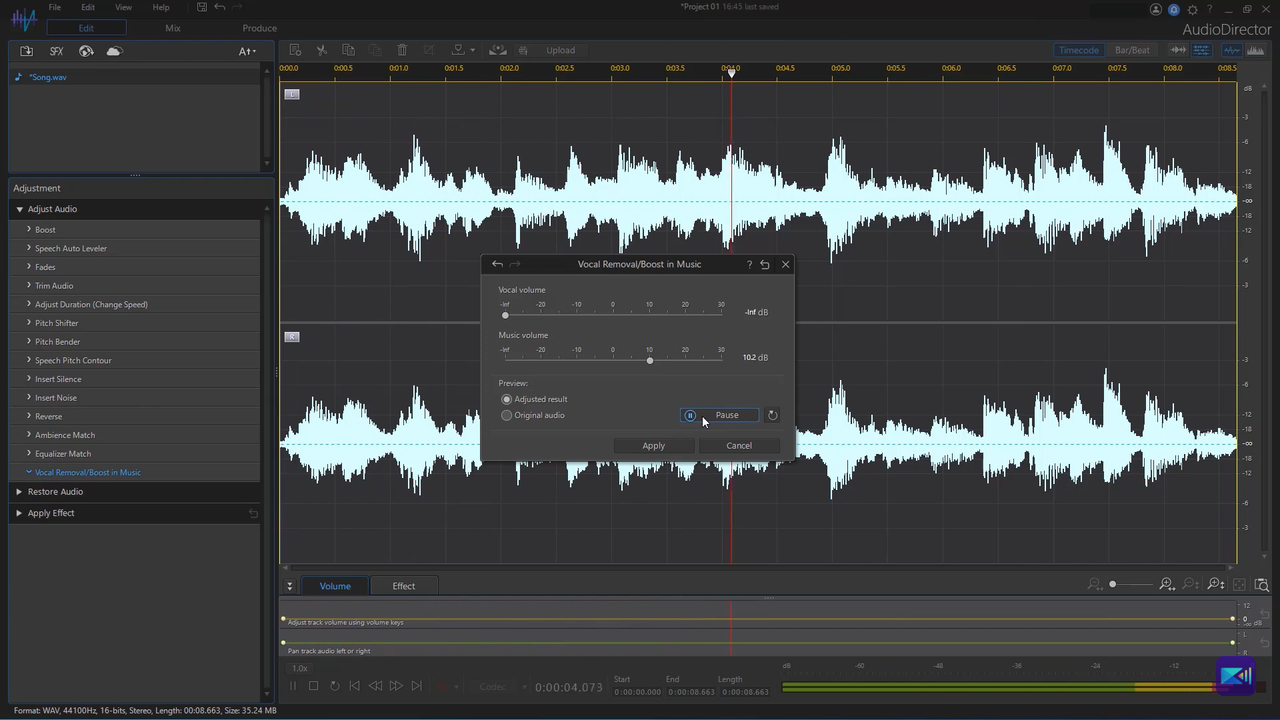Click the Record button in the transport controls

pos(442,686)
